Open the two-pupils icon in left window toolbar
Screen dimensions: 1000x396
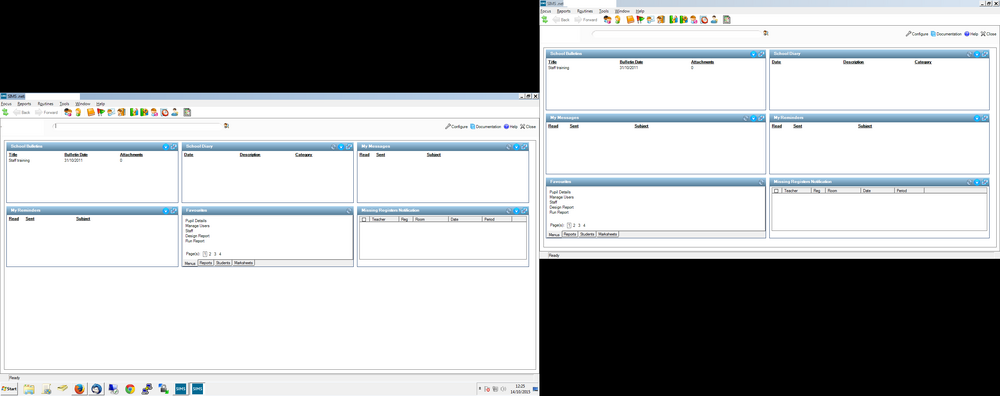(68, 112)
